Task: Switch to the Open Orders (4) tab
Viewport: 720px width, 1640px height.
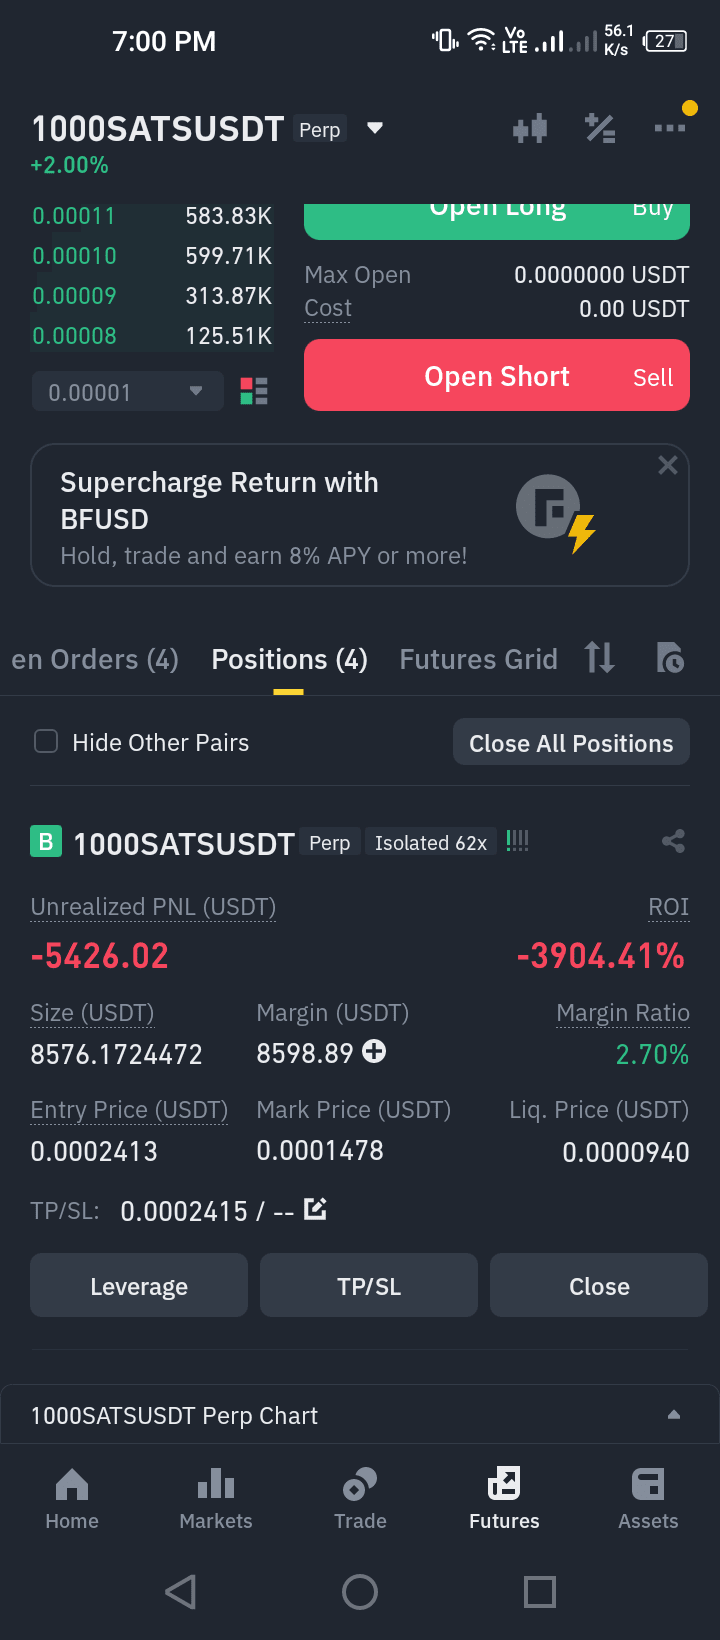Action: tap(95, 659)
